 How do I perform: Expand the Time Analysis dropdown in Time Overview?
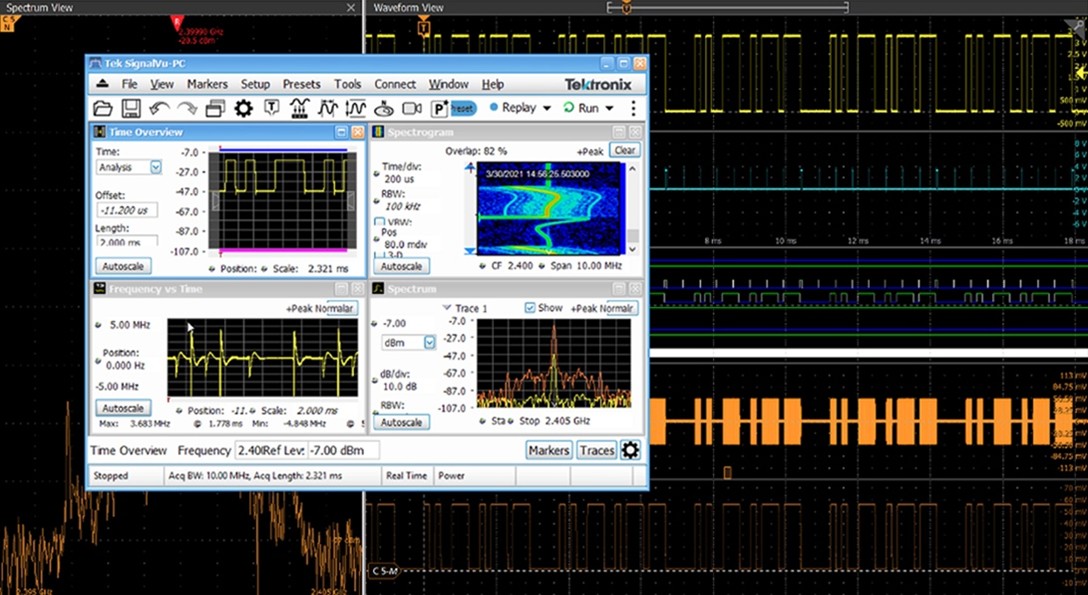pyautogui.click(x=156, y=167)
